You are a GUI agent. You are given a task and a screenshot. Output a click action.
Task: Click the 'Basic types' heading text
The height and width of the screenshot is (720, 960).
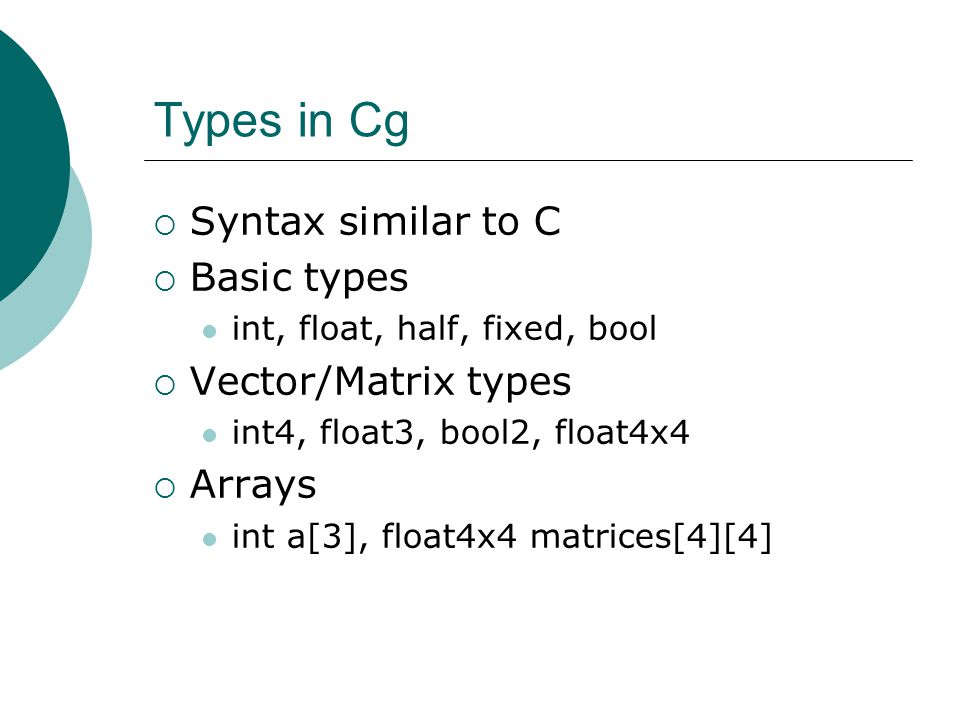tap(299, 279)
